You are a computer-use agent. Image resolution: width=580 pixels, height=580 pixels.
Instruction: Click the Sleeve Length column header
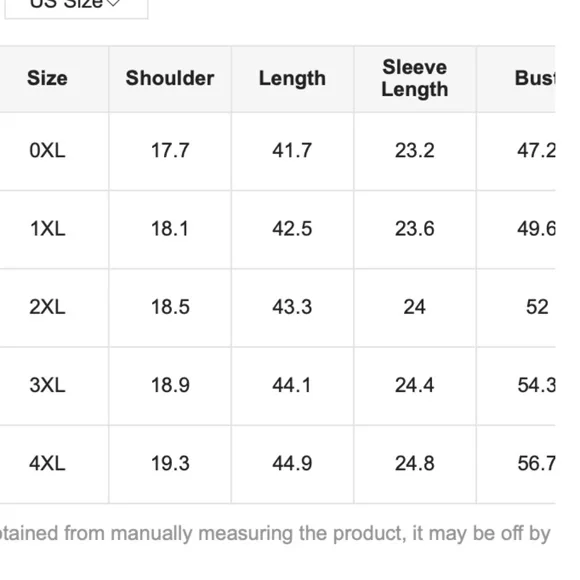415,78
